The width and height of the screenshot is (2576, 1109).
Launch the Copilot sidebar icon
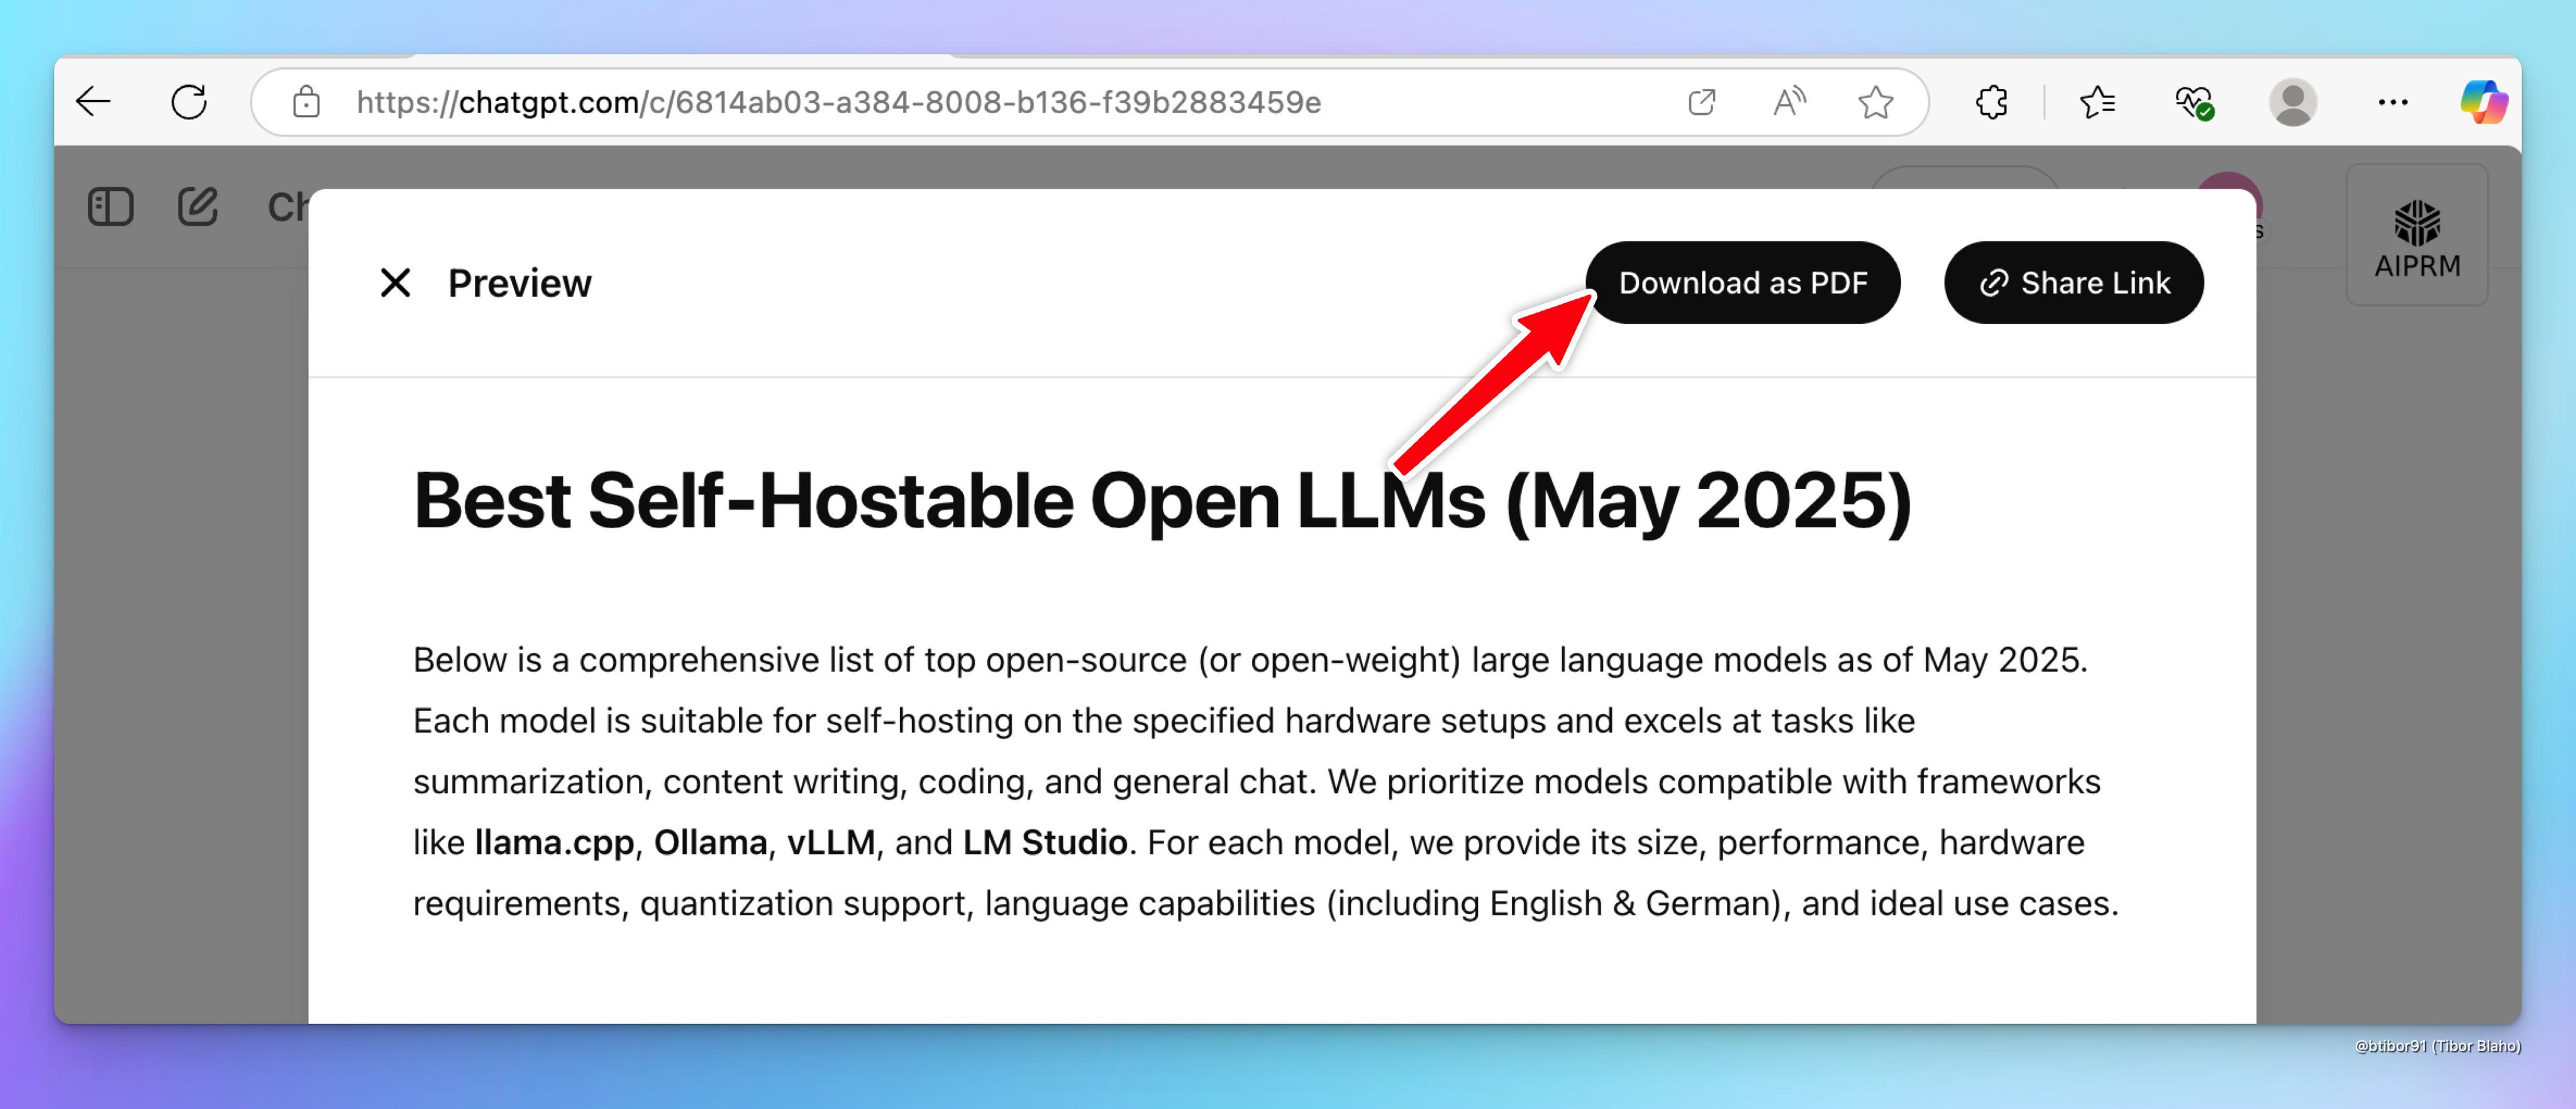pos(2482,102)
